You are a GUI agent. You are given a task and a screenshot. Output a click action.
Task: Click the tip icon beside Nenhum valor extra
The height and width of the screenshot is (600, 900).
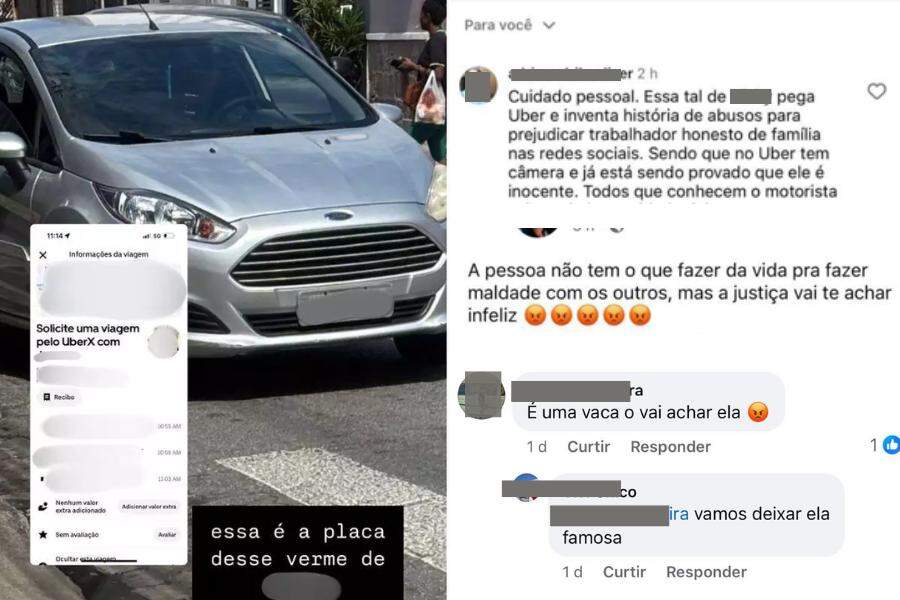coord(42,506)
